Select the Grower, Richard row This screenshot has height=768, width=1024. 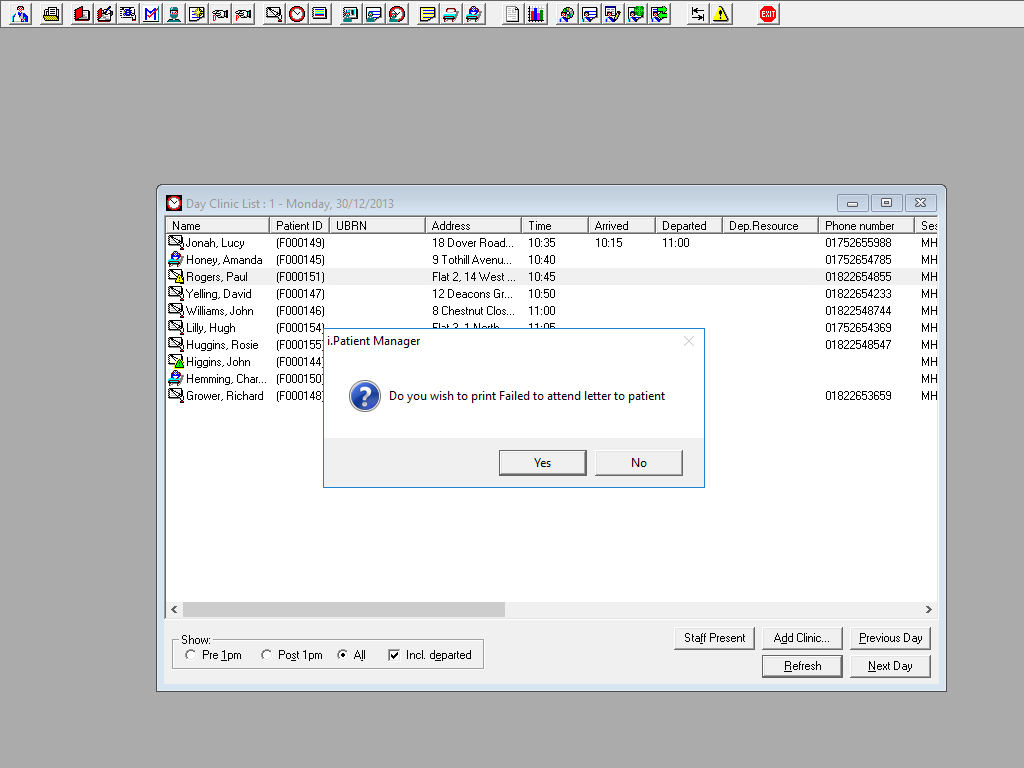pyautogui.click(x=552, y=396)
